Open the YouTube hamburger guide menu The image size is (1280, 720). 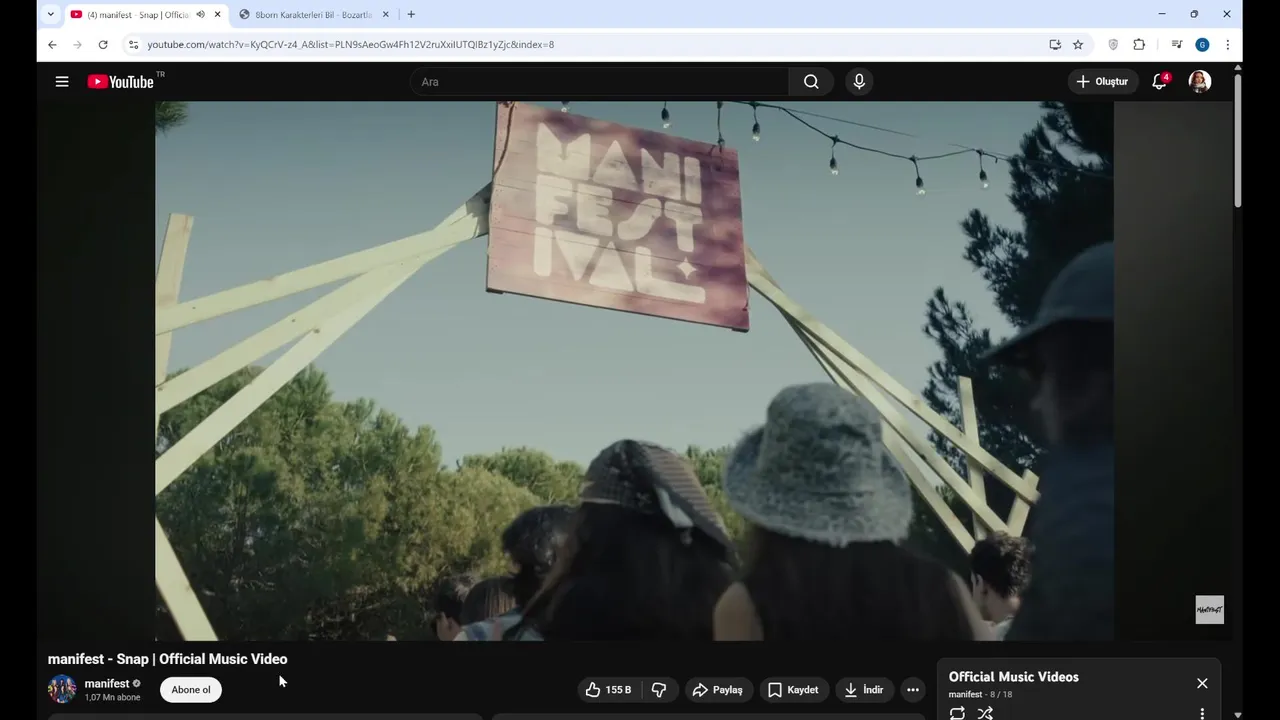[x=62, y=82]
